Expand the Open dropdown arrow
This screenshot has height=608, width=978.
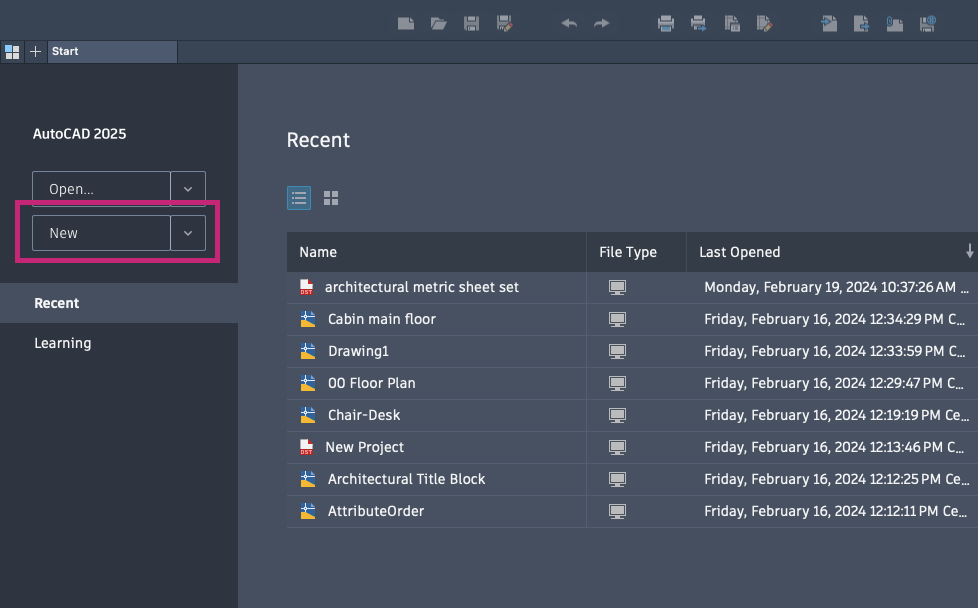tap(188, 189)
